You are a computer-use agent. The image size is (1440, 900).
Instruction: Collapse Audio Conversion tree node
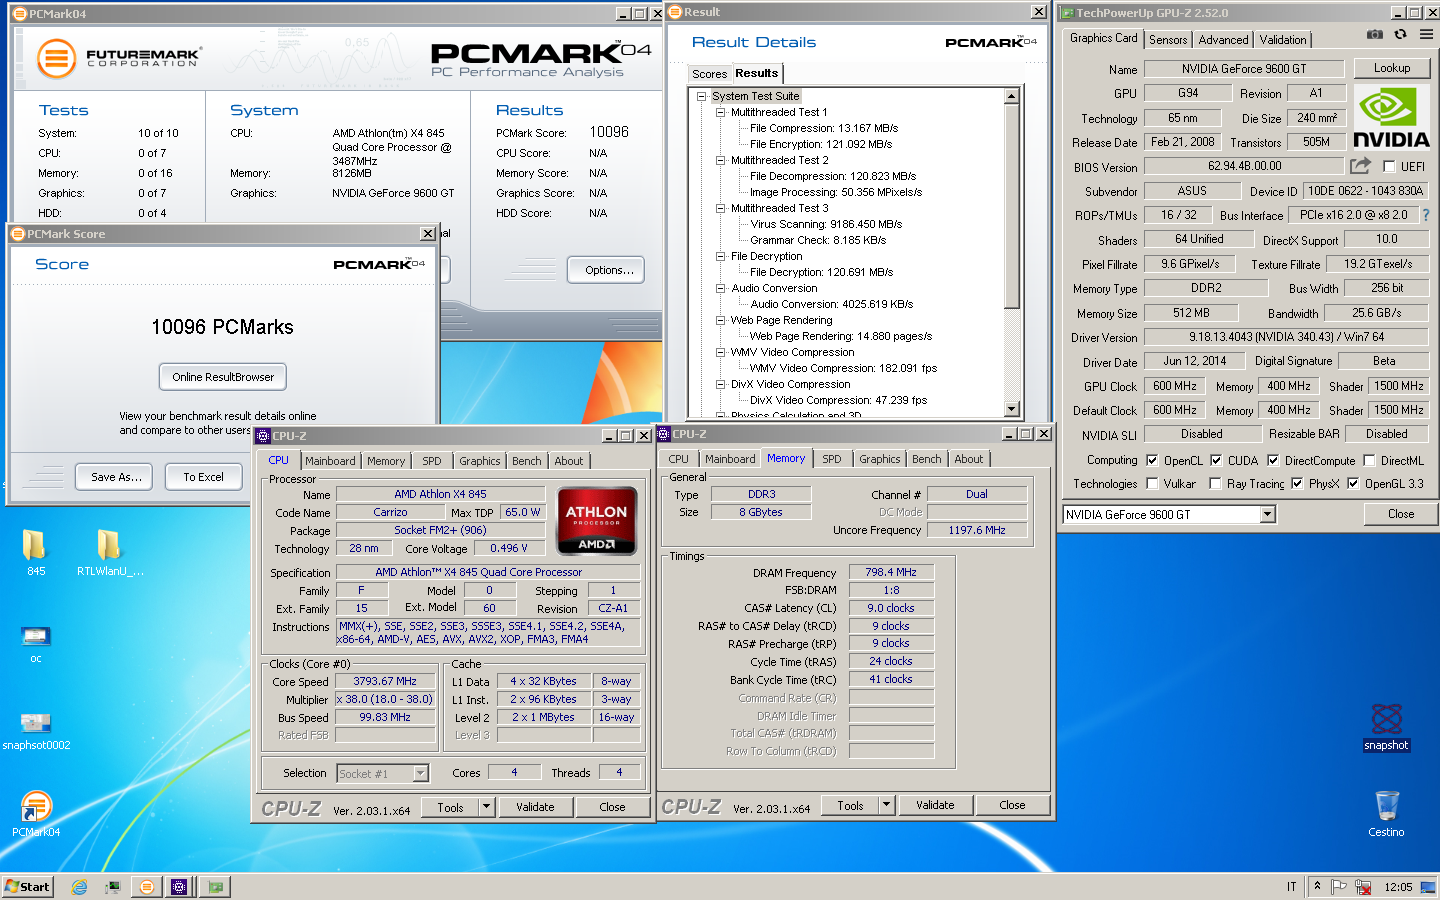pos(720,288)
